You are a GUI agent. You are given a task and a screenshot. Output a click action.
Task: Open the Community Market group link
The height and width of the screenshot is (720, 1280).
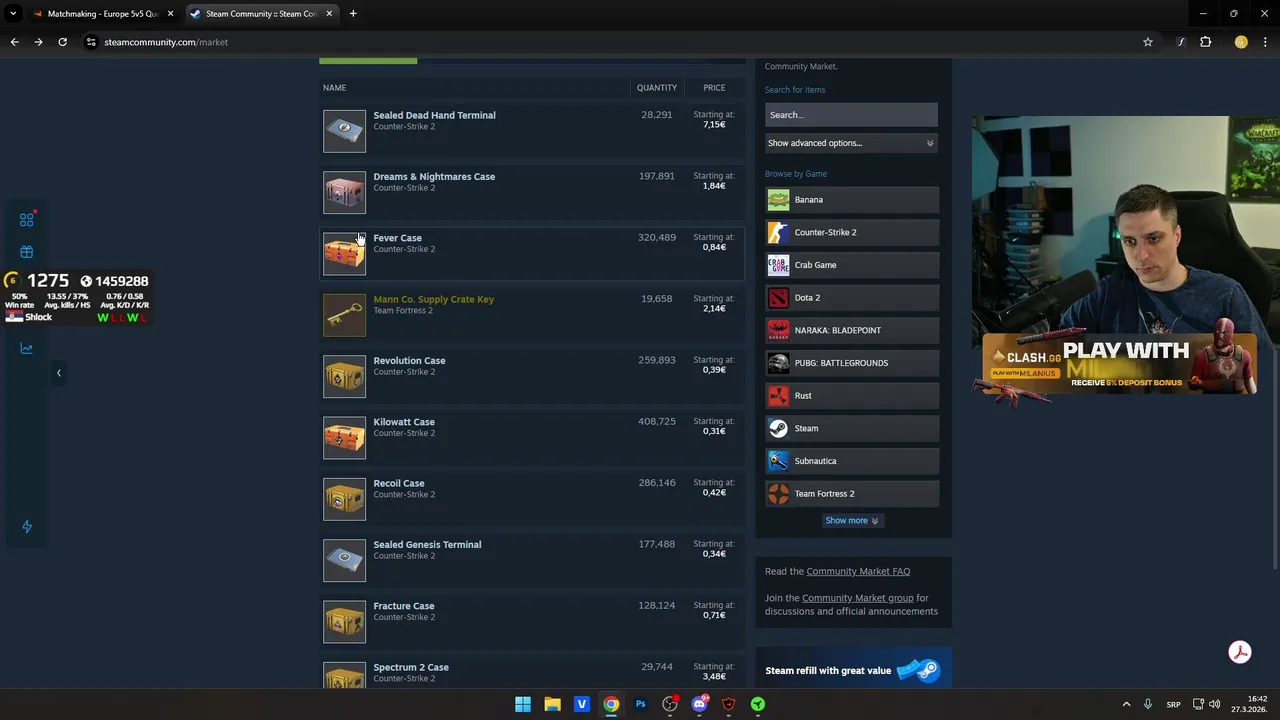[857, 598]
